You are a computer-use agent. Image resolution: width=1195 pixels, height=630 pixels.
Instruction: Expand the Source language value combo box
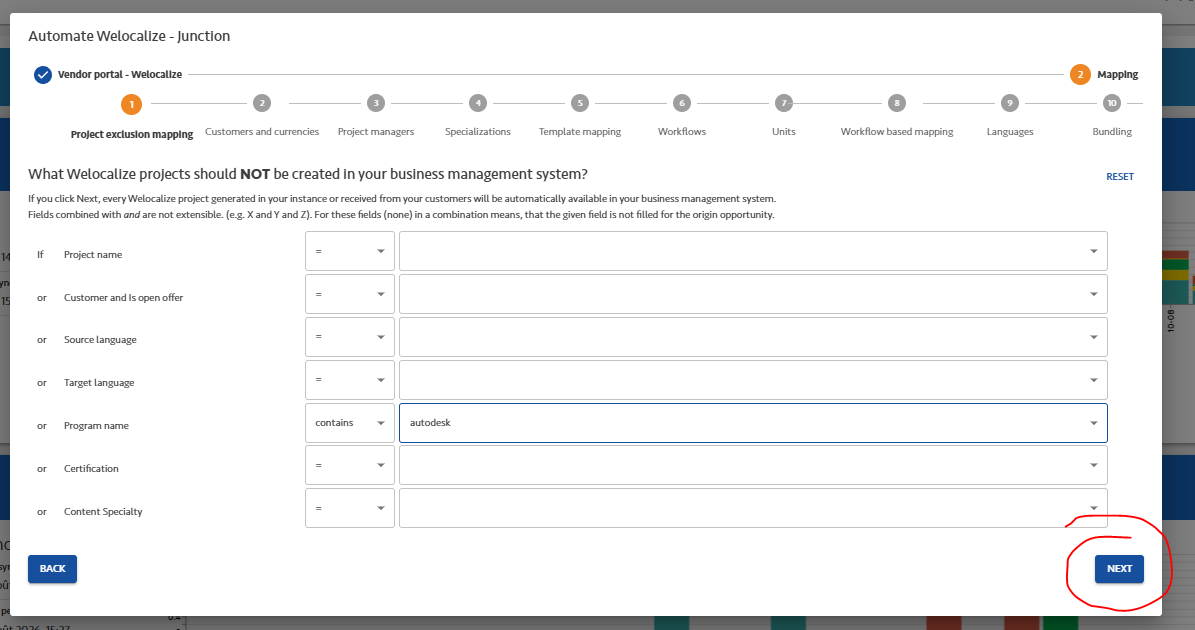pyautogui.click(x=753, y=337)
